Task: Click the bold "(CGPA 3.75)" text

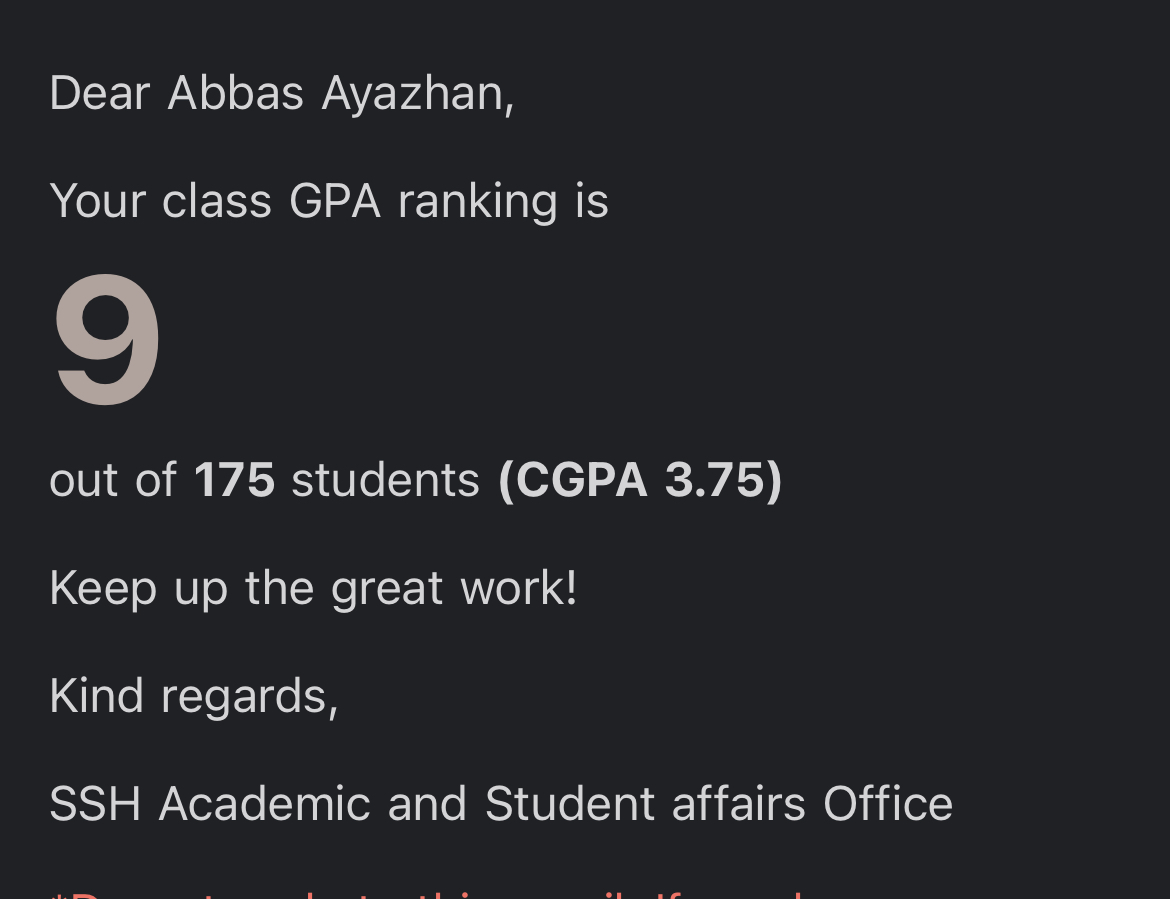Action: pos(640,480)
